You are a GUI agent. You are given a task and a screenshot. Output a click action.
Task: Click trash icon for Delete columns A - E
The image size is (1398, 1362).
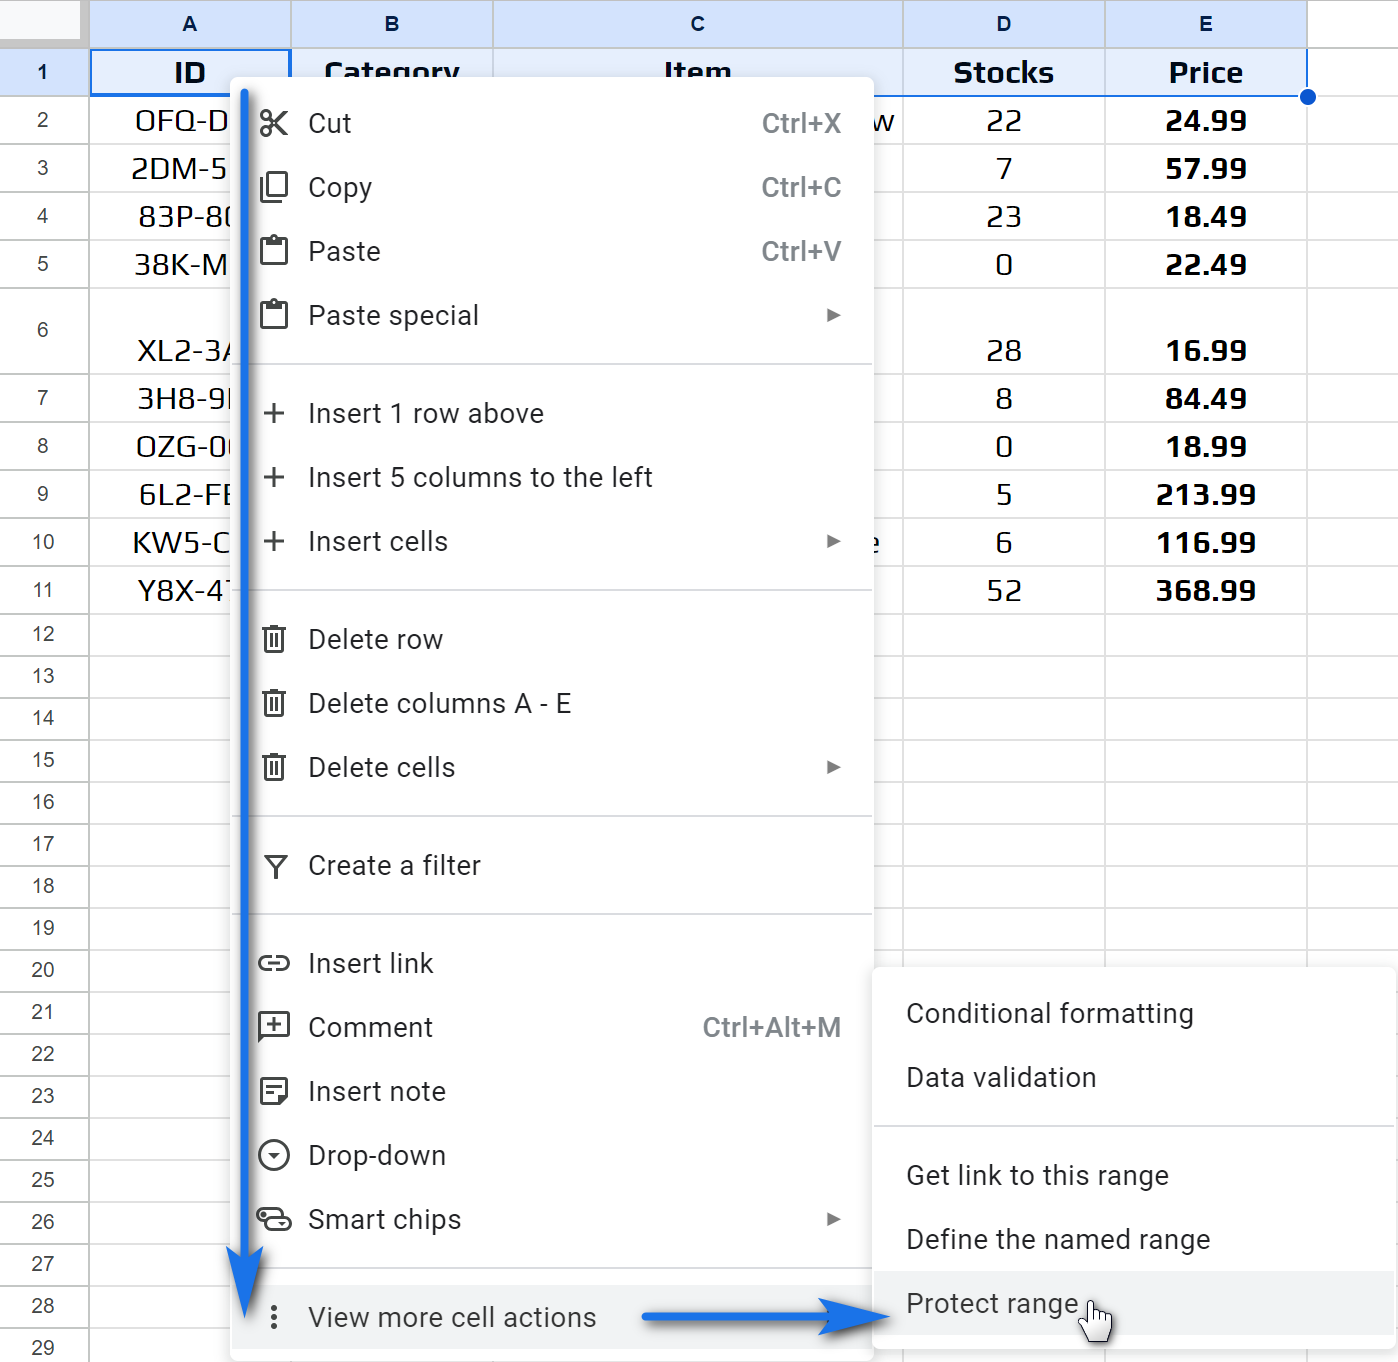point(274,703)
